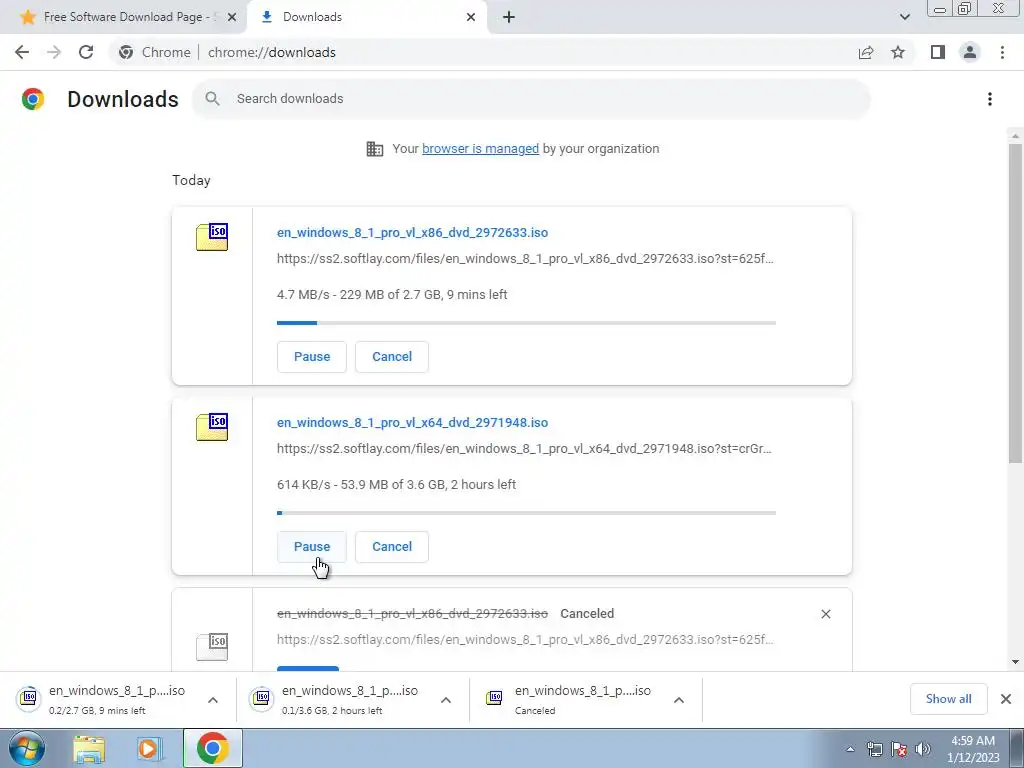Click the taskbar clock showing 4:59 AM
This screenshot has width=1024, height=768.
point(972,749)
